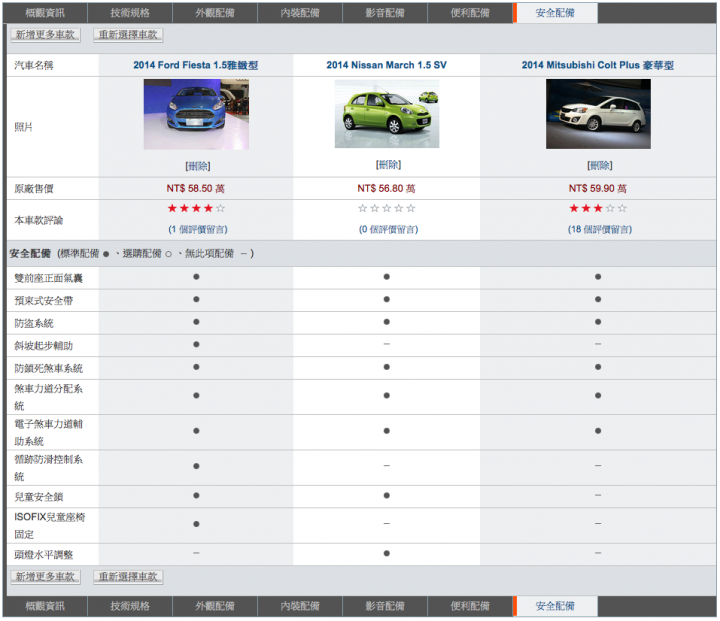Click the 煞車力道分配系統 row label
720x621 pixels.
tap(48, 397)
